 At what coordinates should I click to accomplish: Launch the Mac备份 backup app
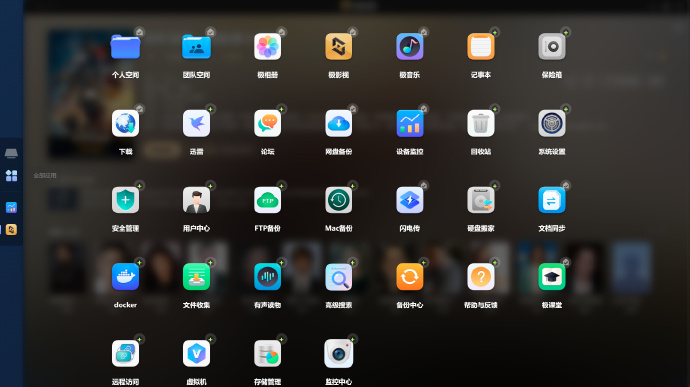coord(338,200)
